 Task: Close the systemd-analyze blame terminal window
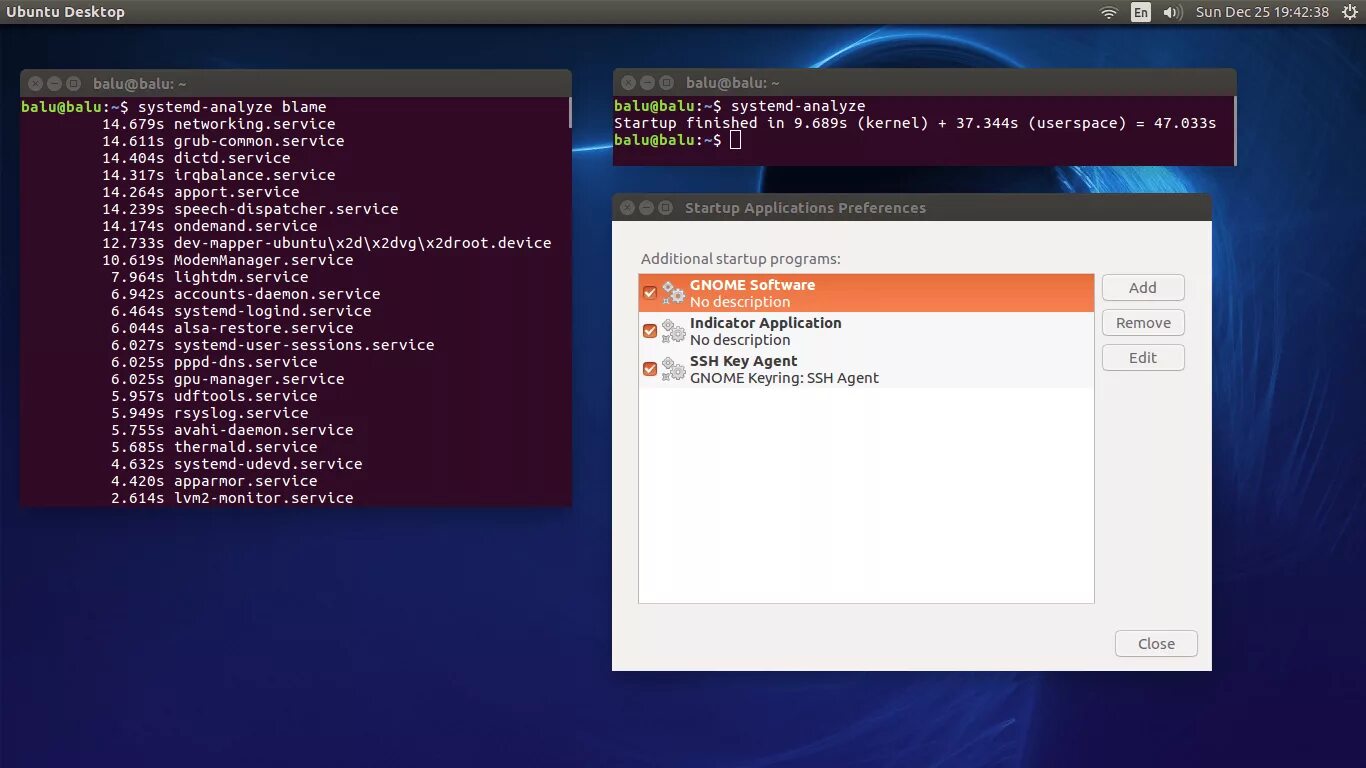pyautogui.click(x=36, y=84)
